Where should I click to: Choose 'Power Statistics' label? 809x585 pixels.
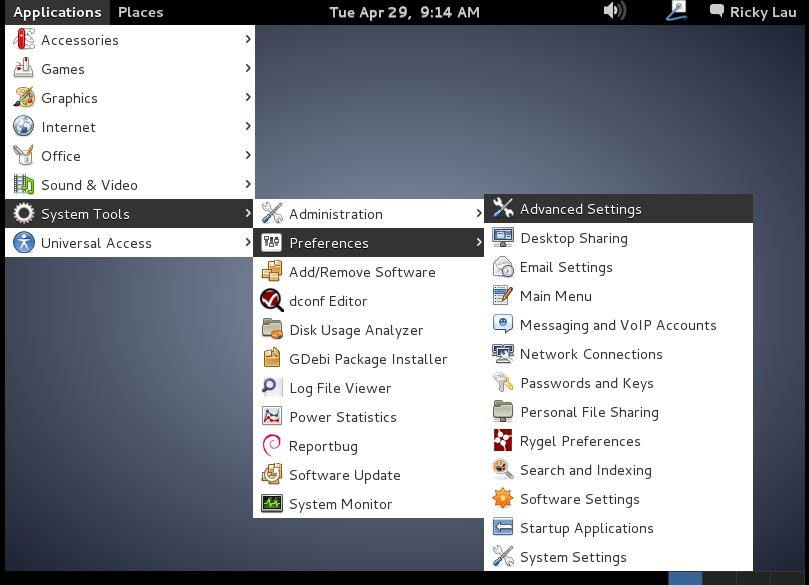(x=343, y=417)
